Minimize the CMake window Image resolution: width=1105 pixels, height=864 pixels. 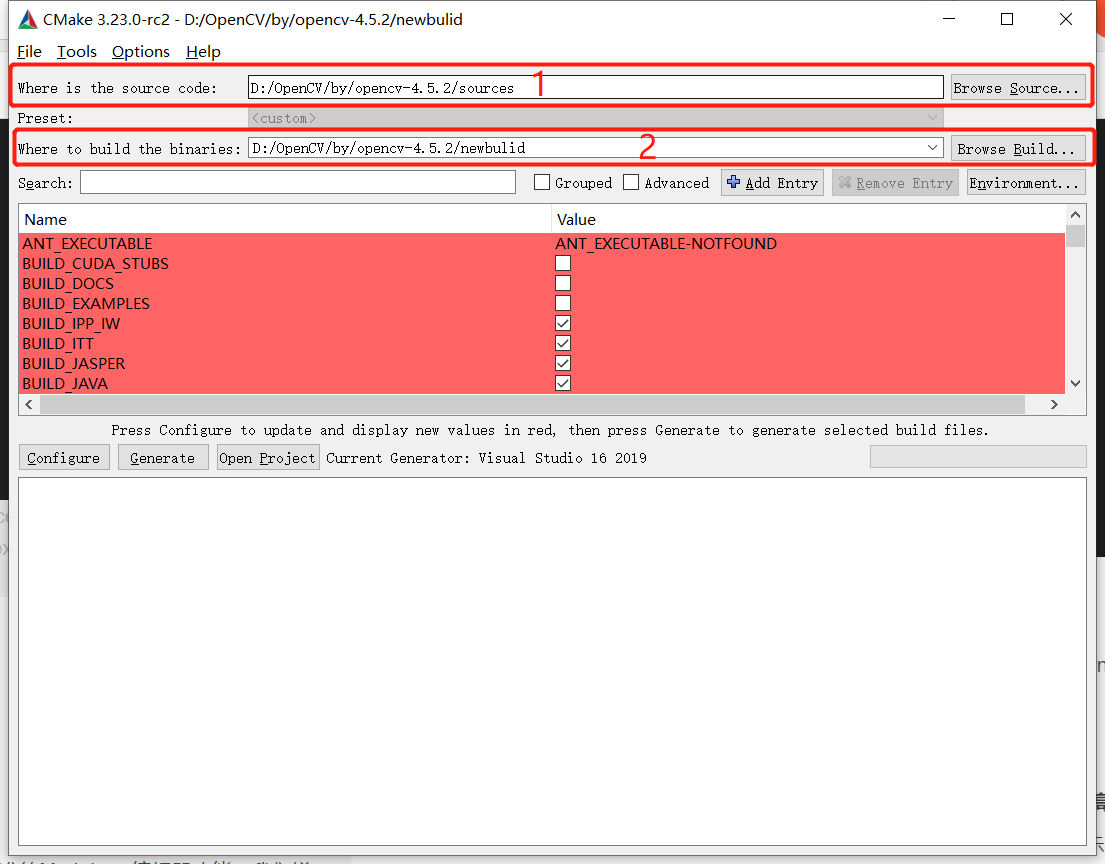pyautogui.click(x=949, y=19)
